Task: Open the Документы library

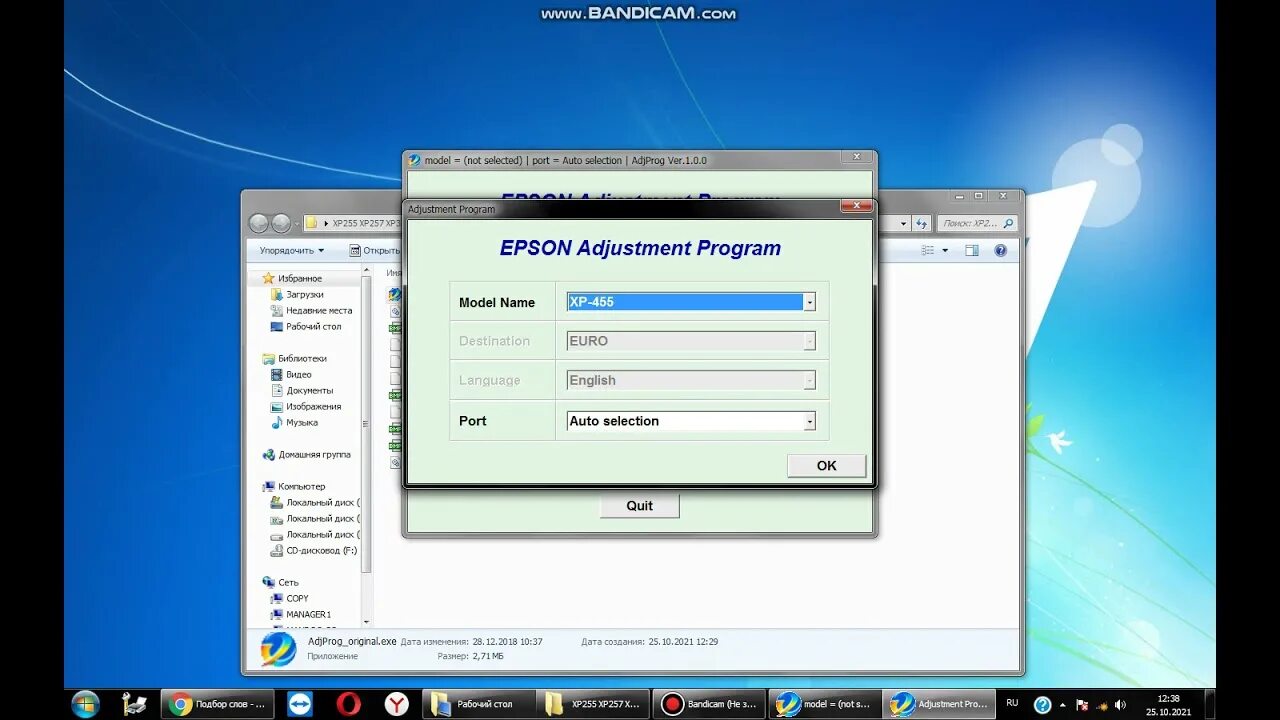Action: point(309,391)
